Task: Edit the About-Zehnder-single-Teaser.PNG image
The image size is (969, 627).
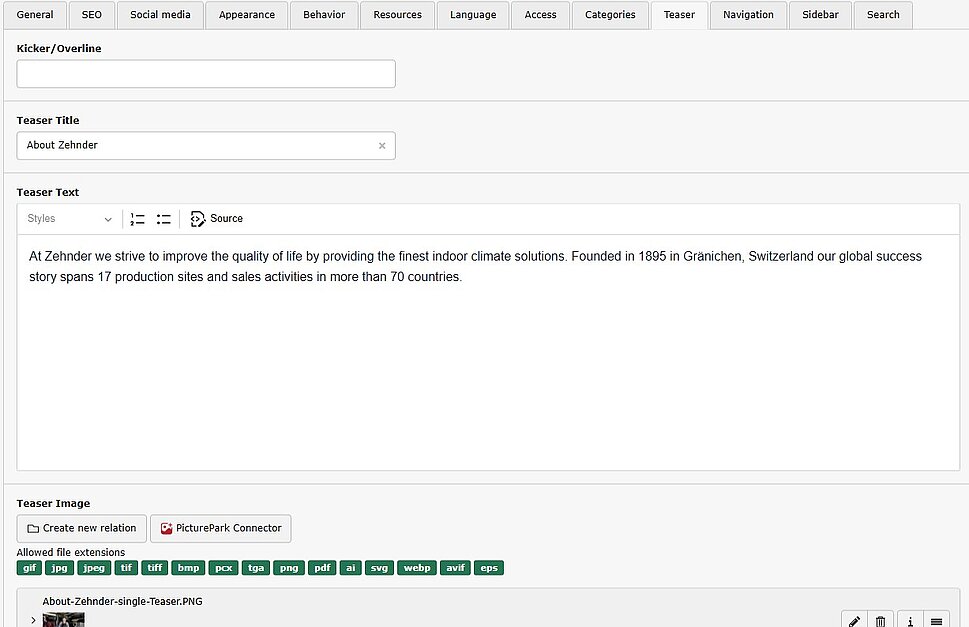Action: 854,620
